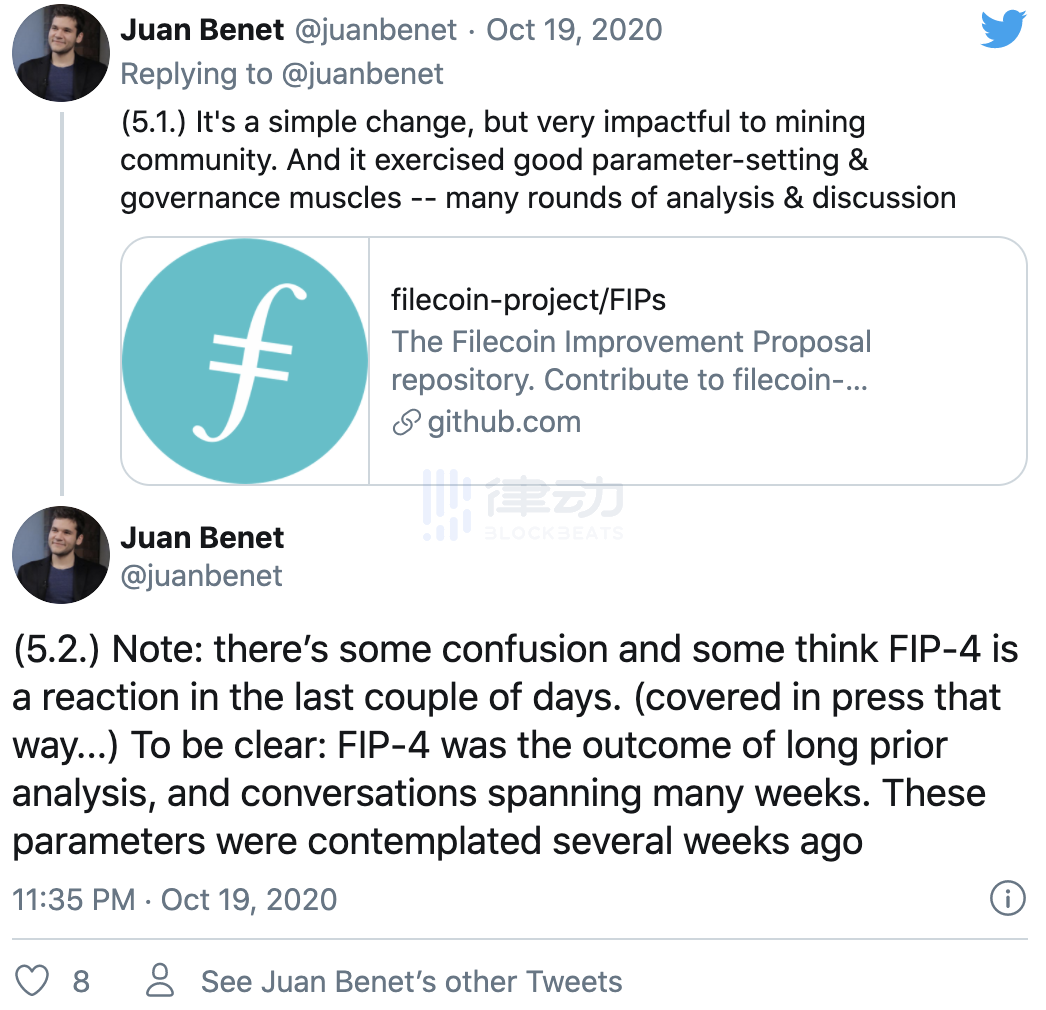Click Juan Benet's lower profile picture
The width and height of the screenshot is (1046, 1010).
coord(60,557)
